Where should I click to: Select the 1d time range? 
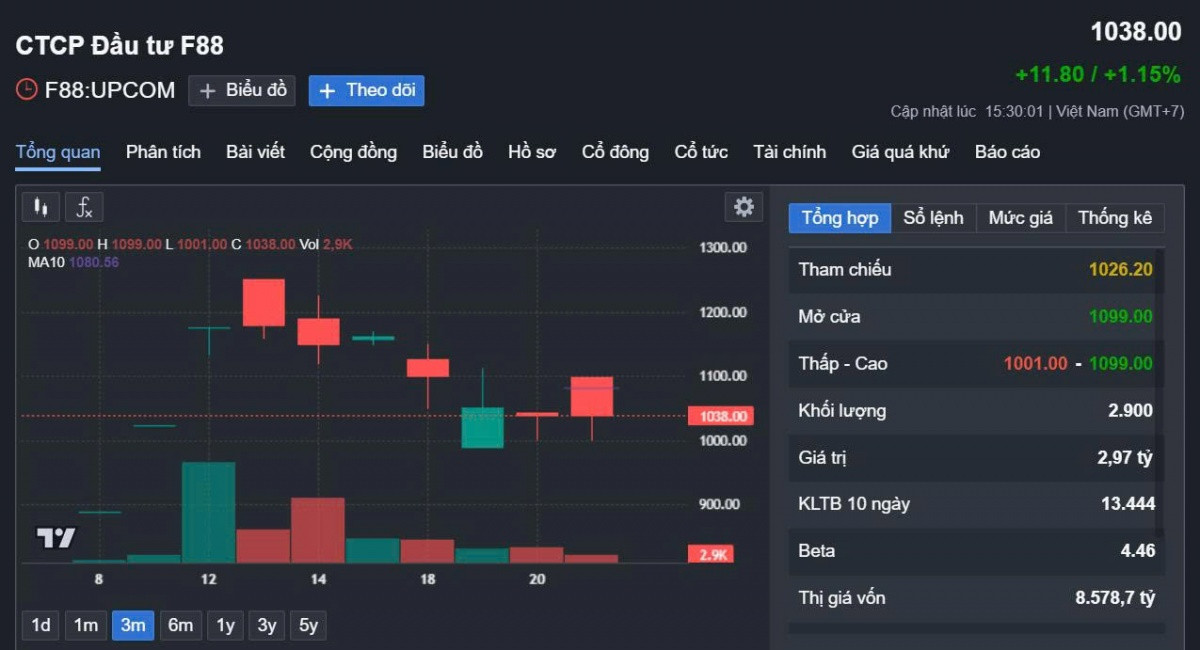(x=41, y=625)
